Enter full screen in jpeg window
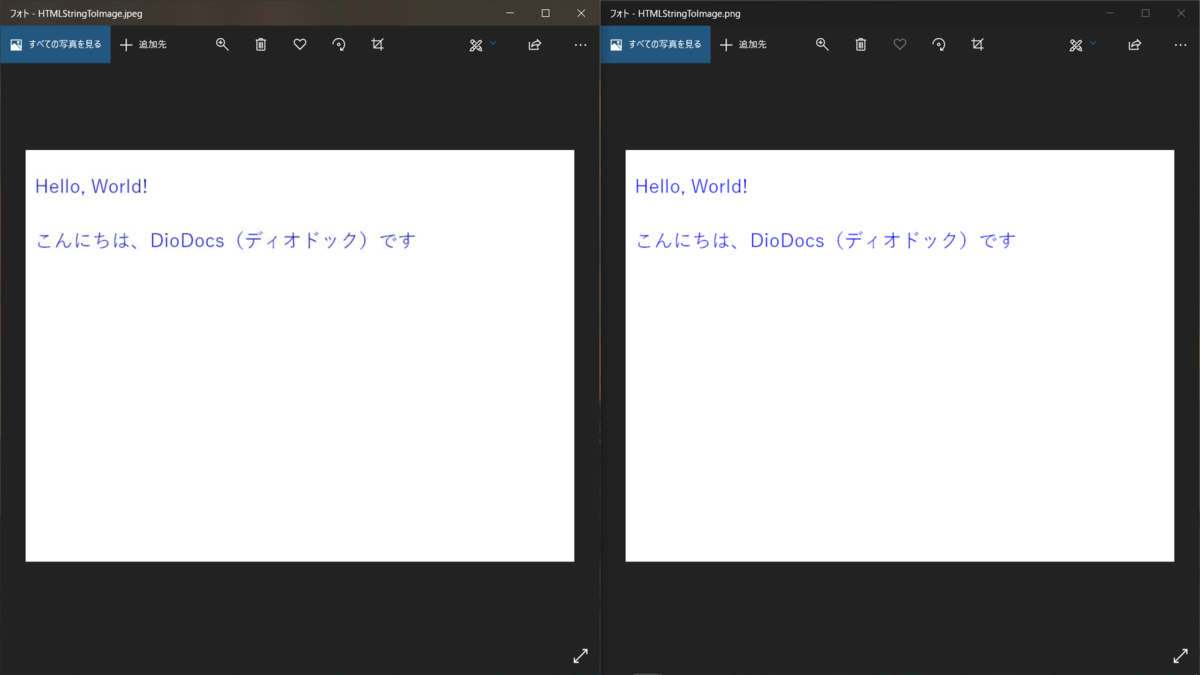Image resolution: width=1200 pixels, height=675 pixels. tap(580, 656)
